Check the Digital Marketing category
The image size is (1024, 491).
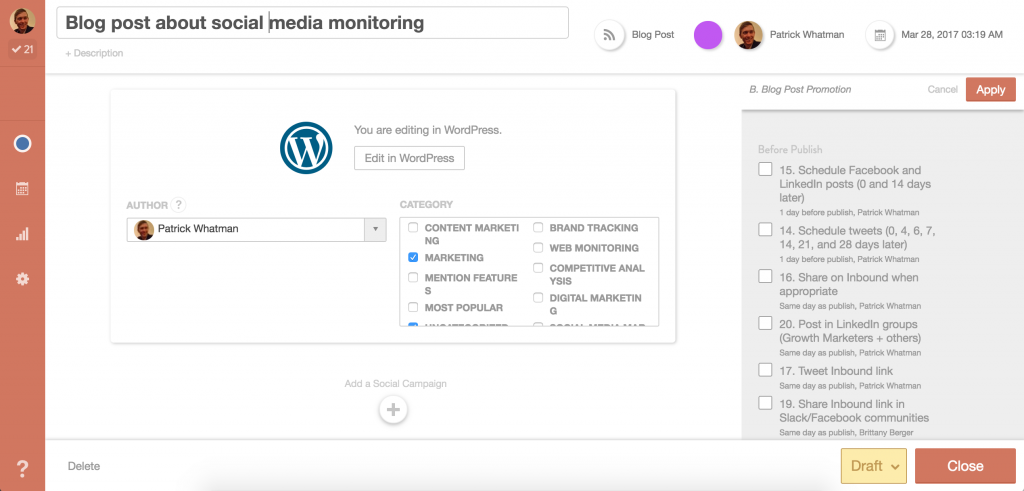point(538,298)
